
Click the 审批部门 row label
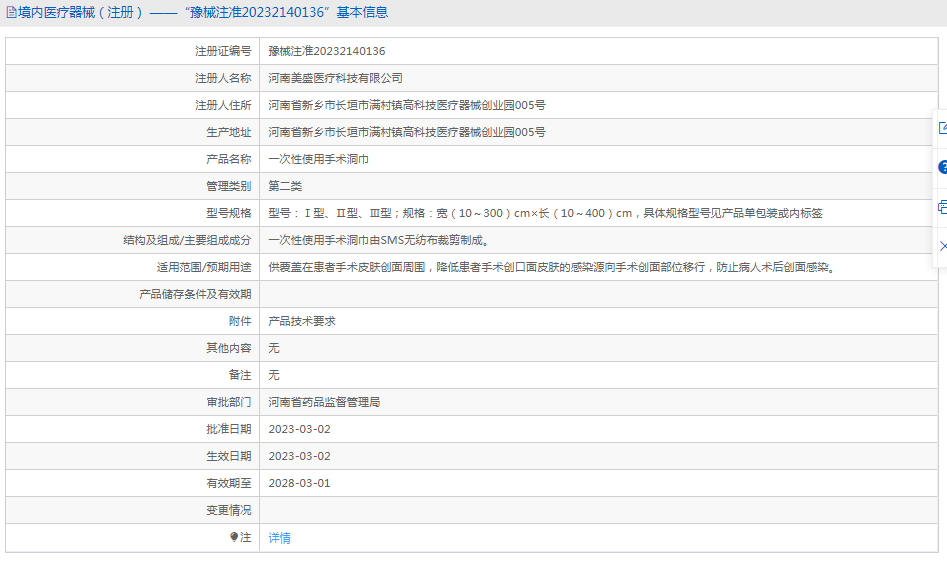[x=228, y=402]
